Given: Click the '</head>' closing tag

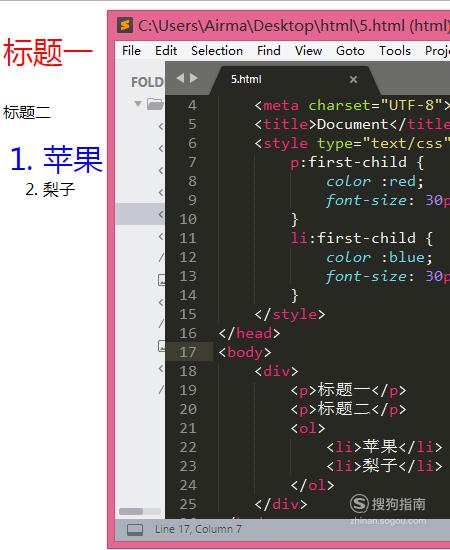Looking at the screenshot, I should pyautogui.click(x=249, y=333).
